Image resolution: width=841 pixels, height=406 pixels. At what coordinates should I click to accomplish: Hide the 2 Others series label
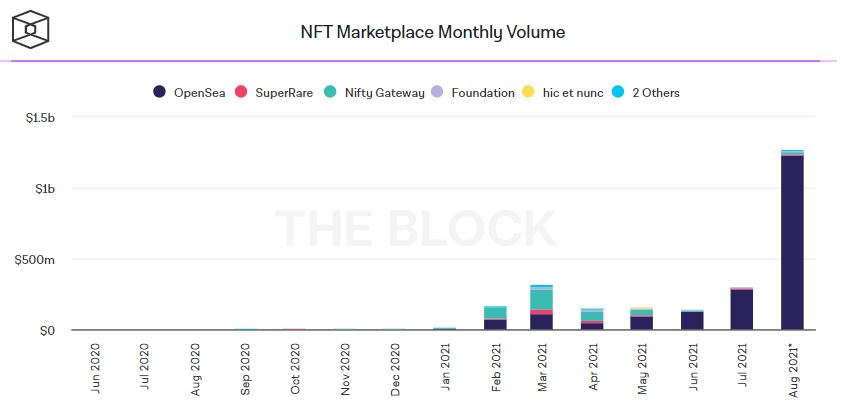tap(656, 93)
